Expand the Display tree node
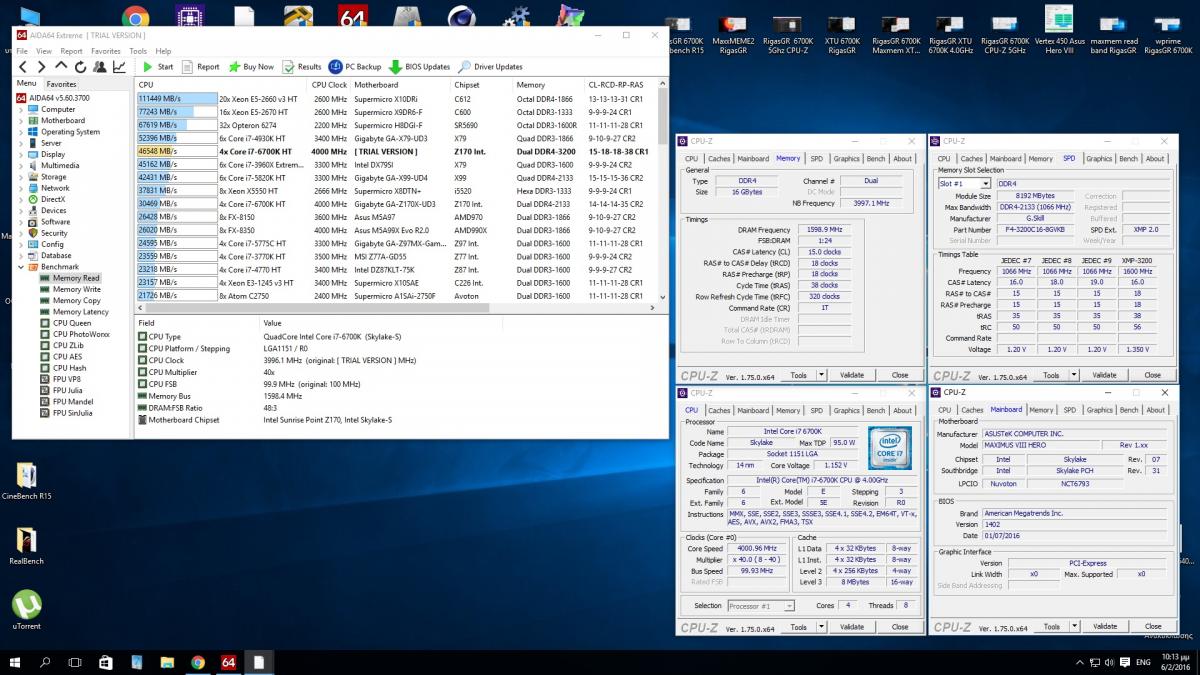This screenshot has width=1200, height=675. (20, 154)
